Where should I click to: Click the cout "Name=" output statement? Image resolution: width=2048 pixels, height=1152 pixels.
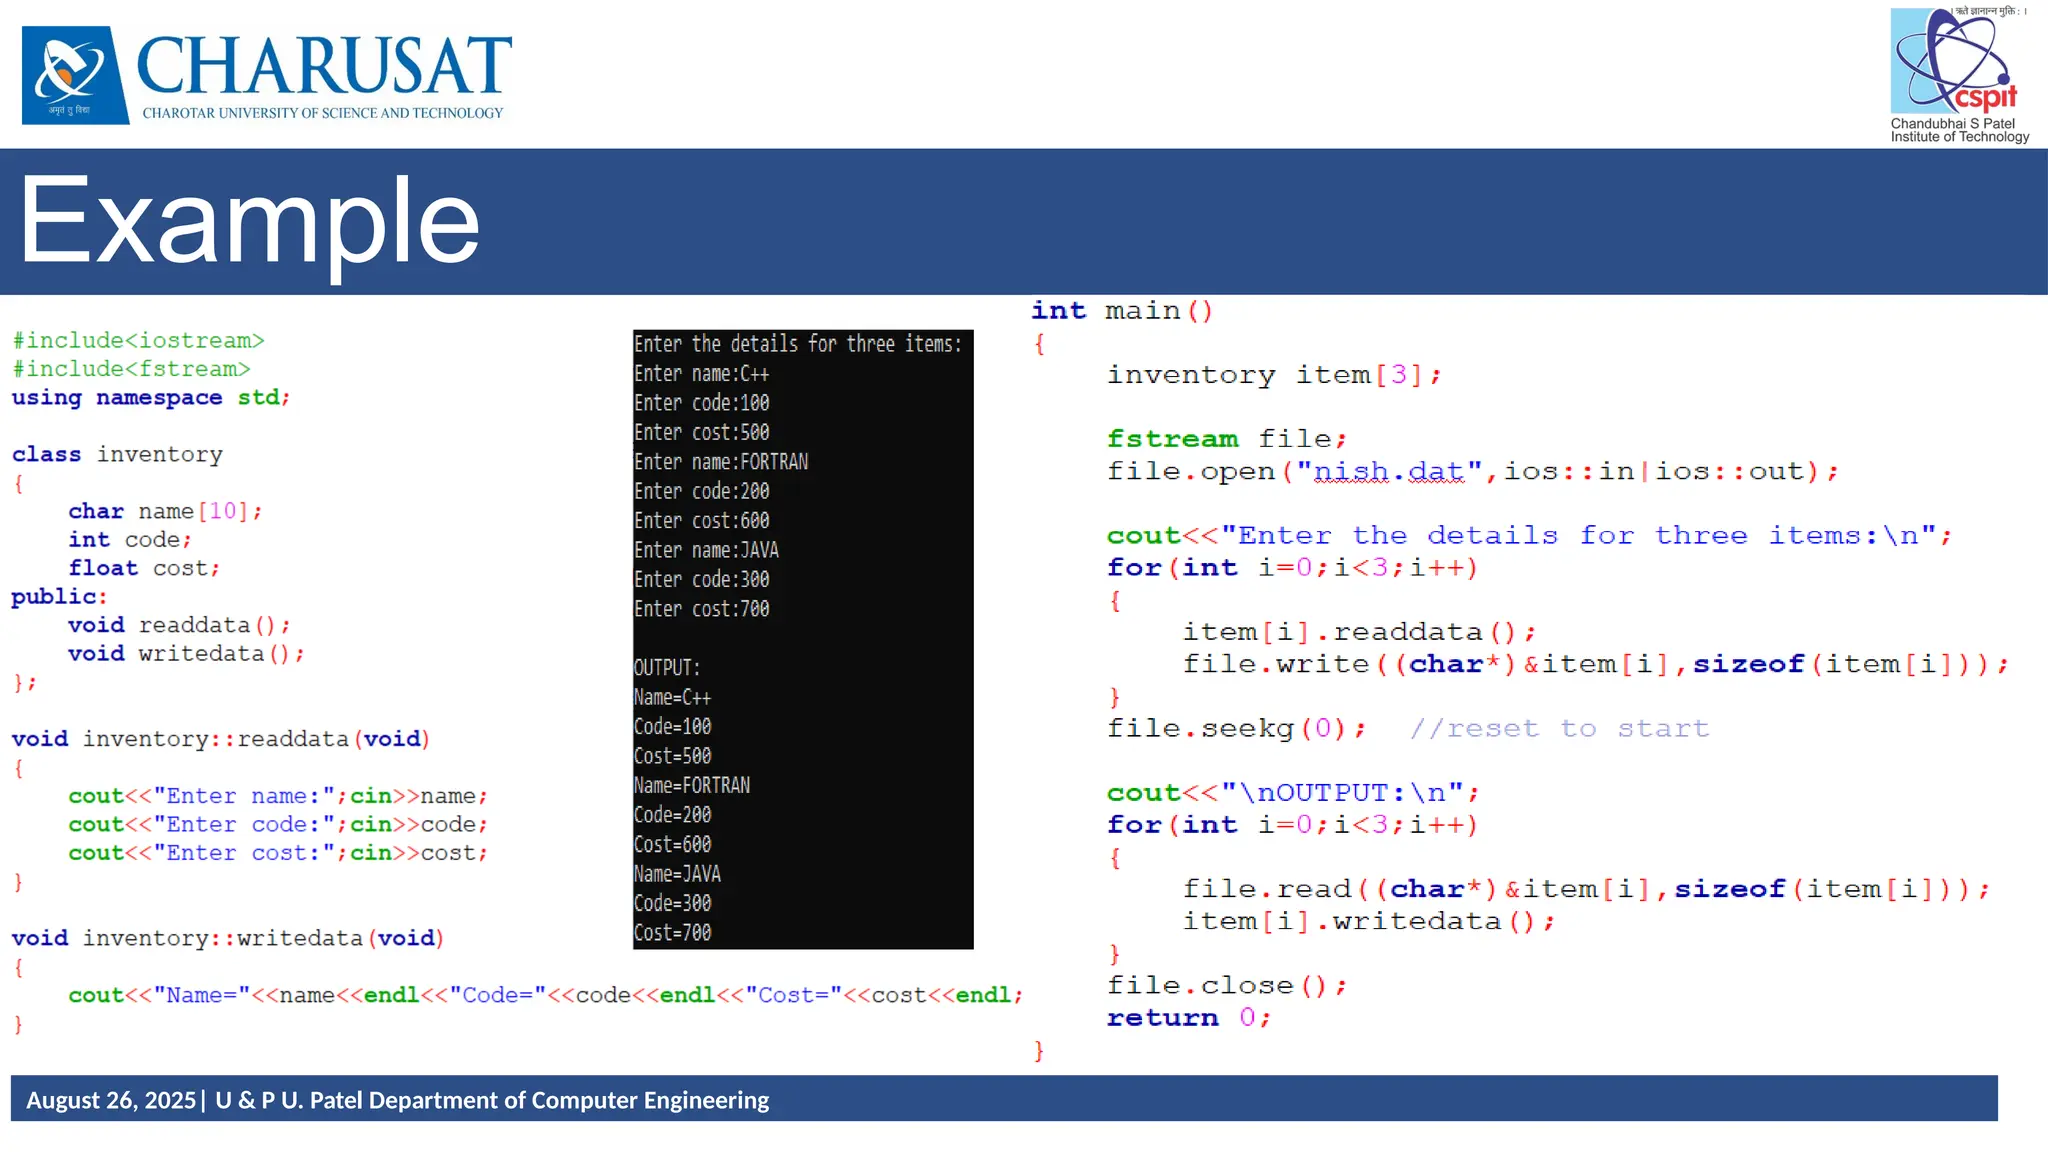click(x=546, y=995)
